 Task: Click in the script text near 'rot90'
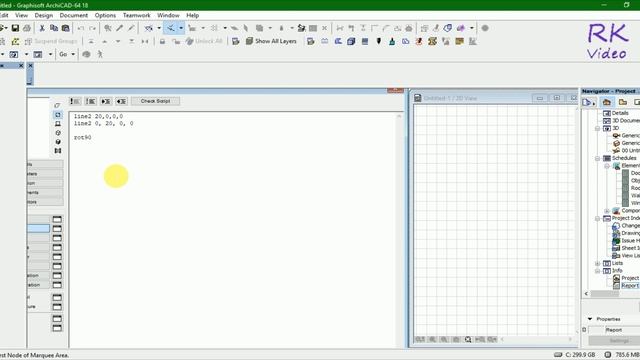[82, 138]
